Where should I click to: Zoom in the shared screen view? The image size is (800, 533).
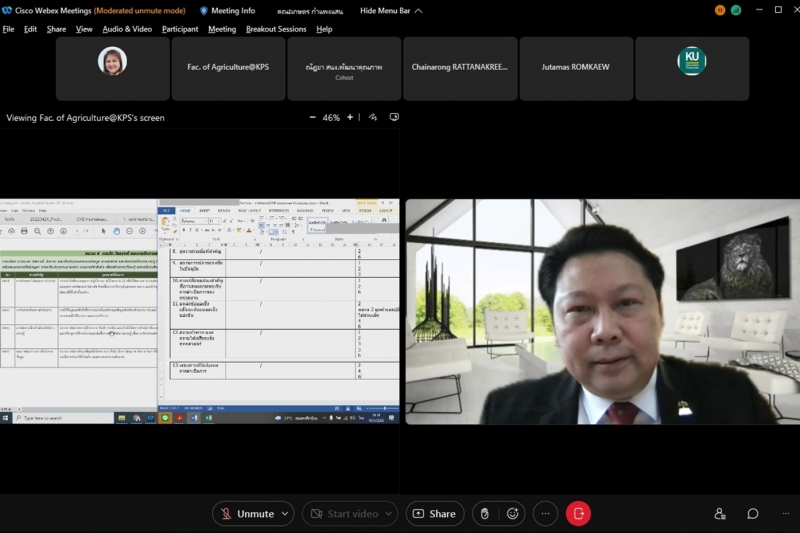coord(350,118)
